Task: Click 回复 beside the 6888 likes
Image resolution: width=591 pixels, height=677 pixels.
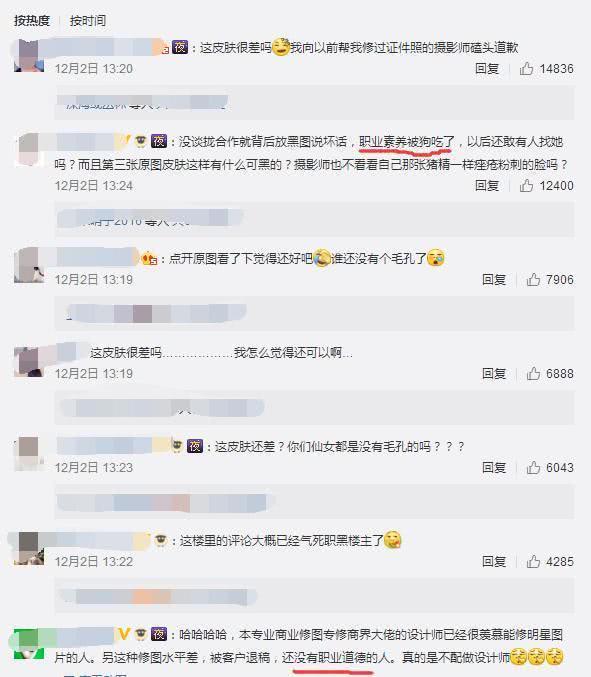Action: 494,373
